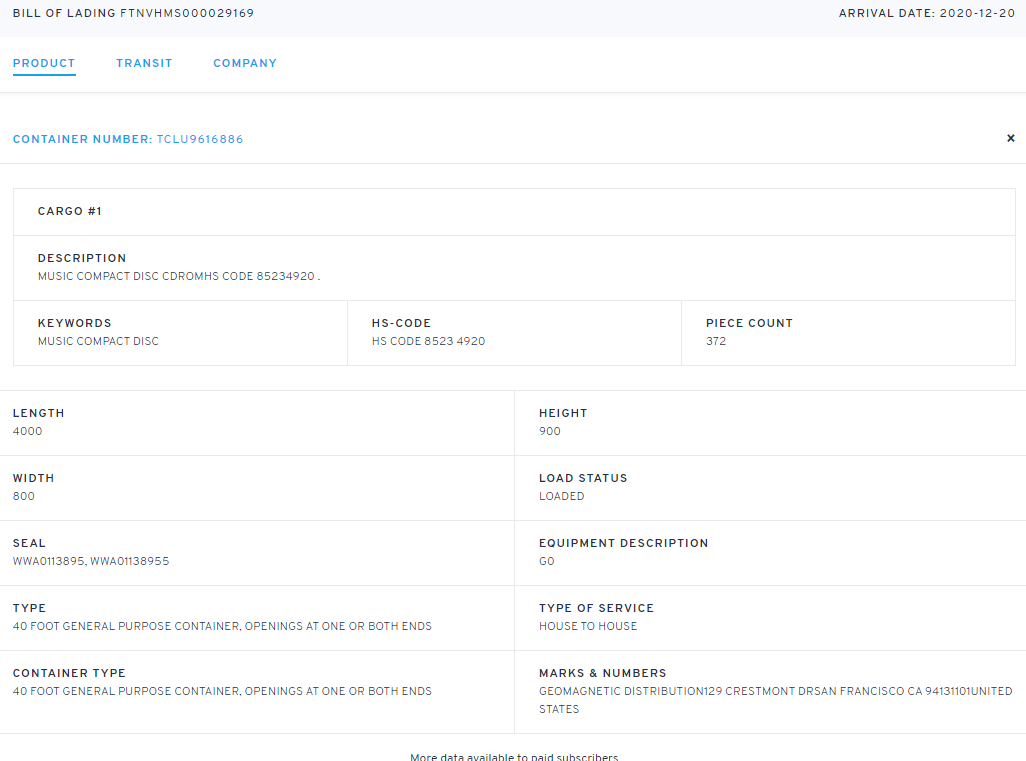Click 'More data available to paid subscribers'
This screenshot has height=761, width=1026.
click(x=514, y=756)
